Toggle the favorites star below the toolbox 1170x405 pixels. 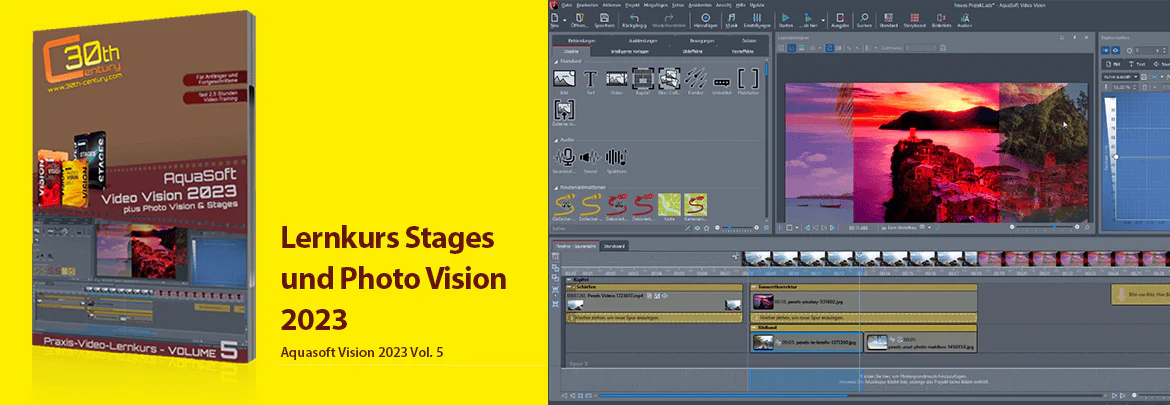click(x=705, y=227)
